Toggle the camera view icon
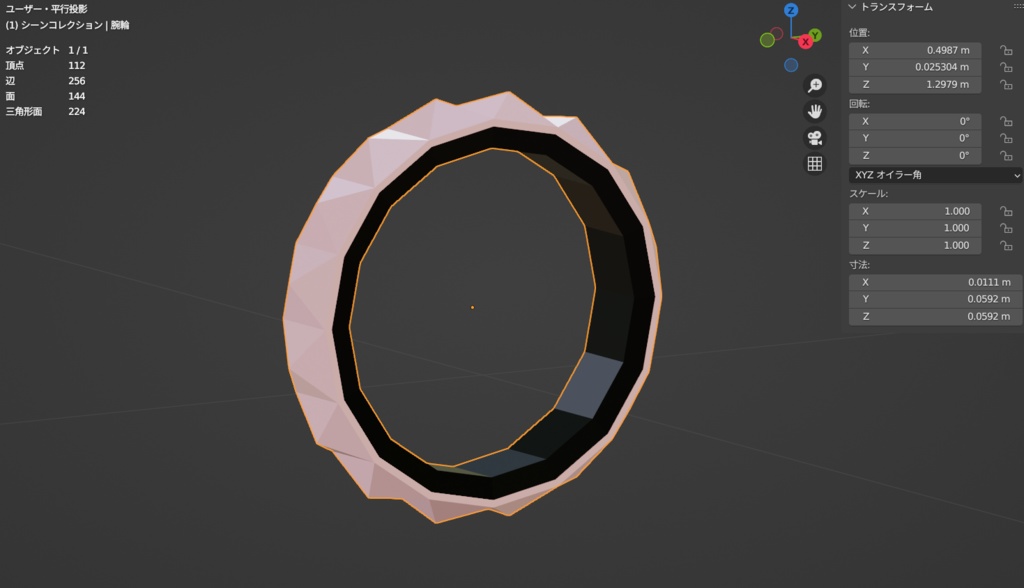This screenshot has height=588, width=1024. coord(815,138)
